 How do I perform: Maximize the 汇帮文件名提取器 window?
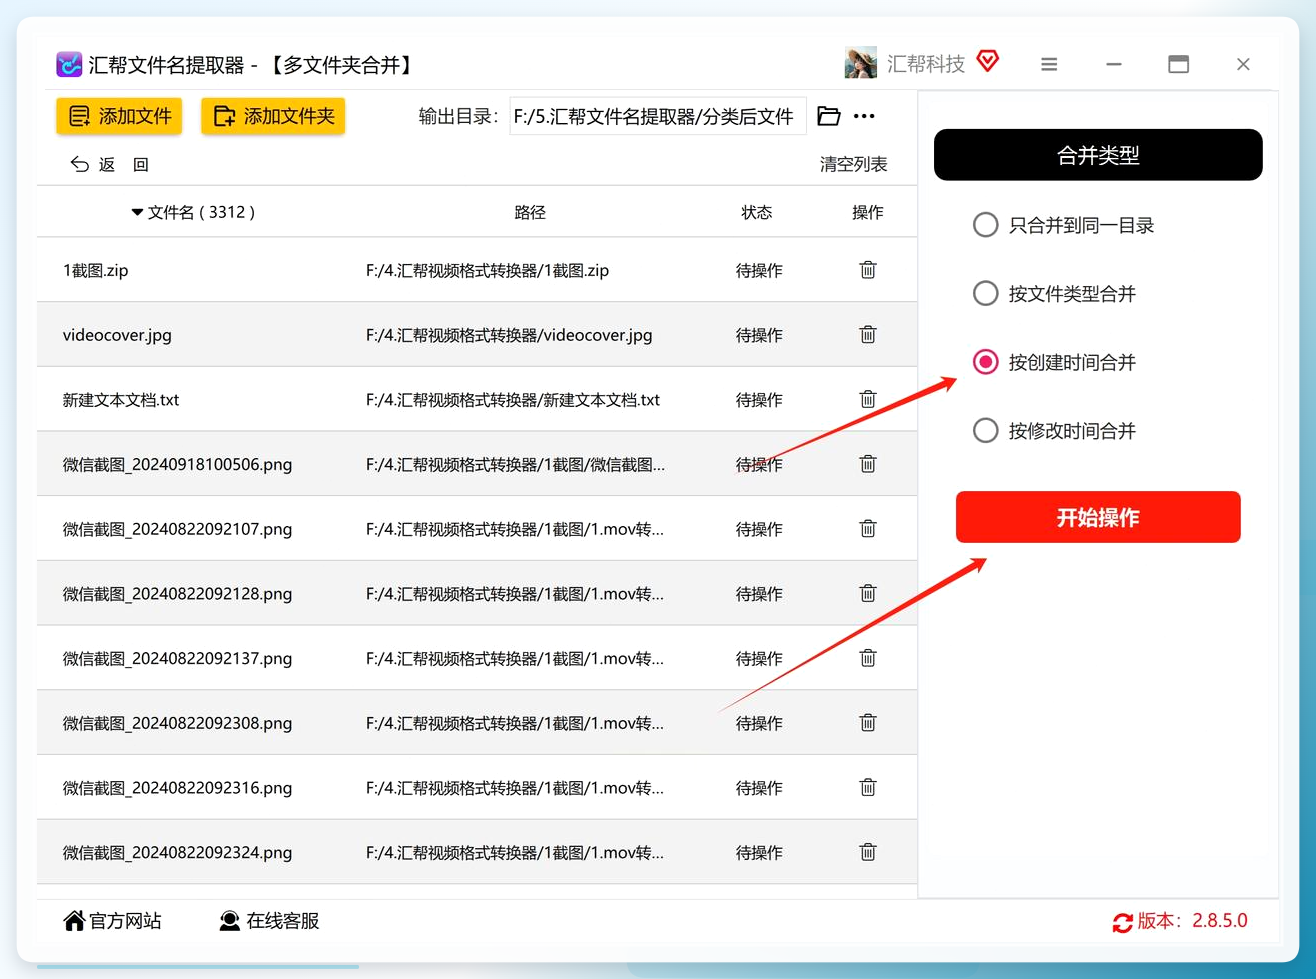point(1179,64)
